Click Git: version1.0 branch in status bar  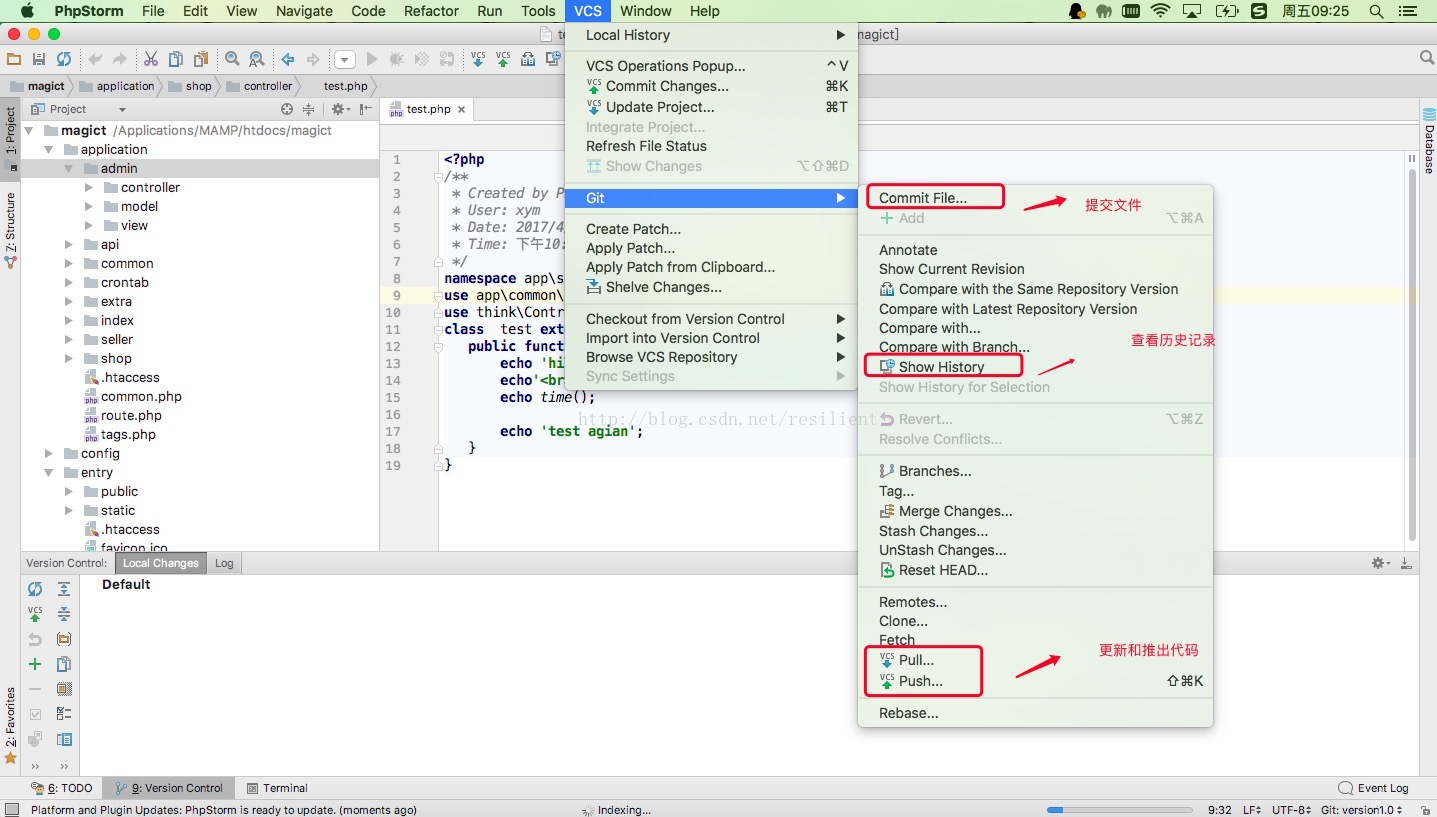point(1362,810)
